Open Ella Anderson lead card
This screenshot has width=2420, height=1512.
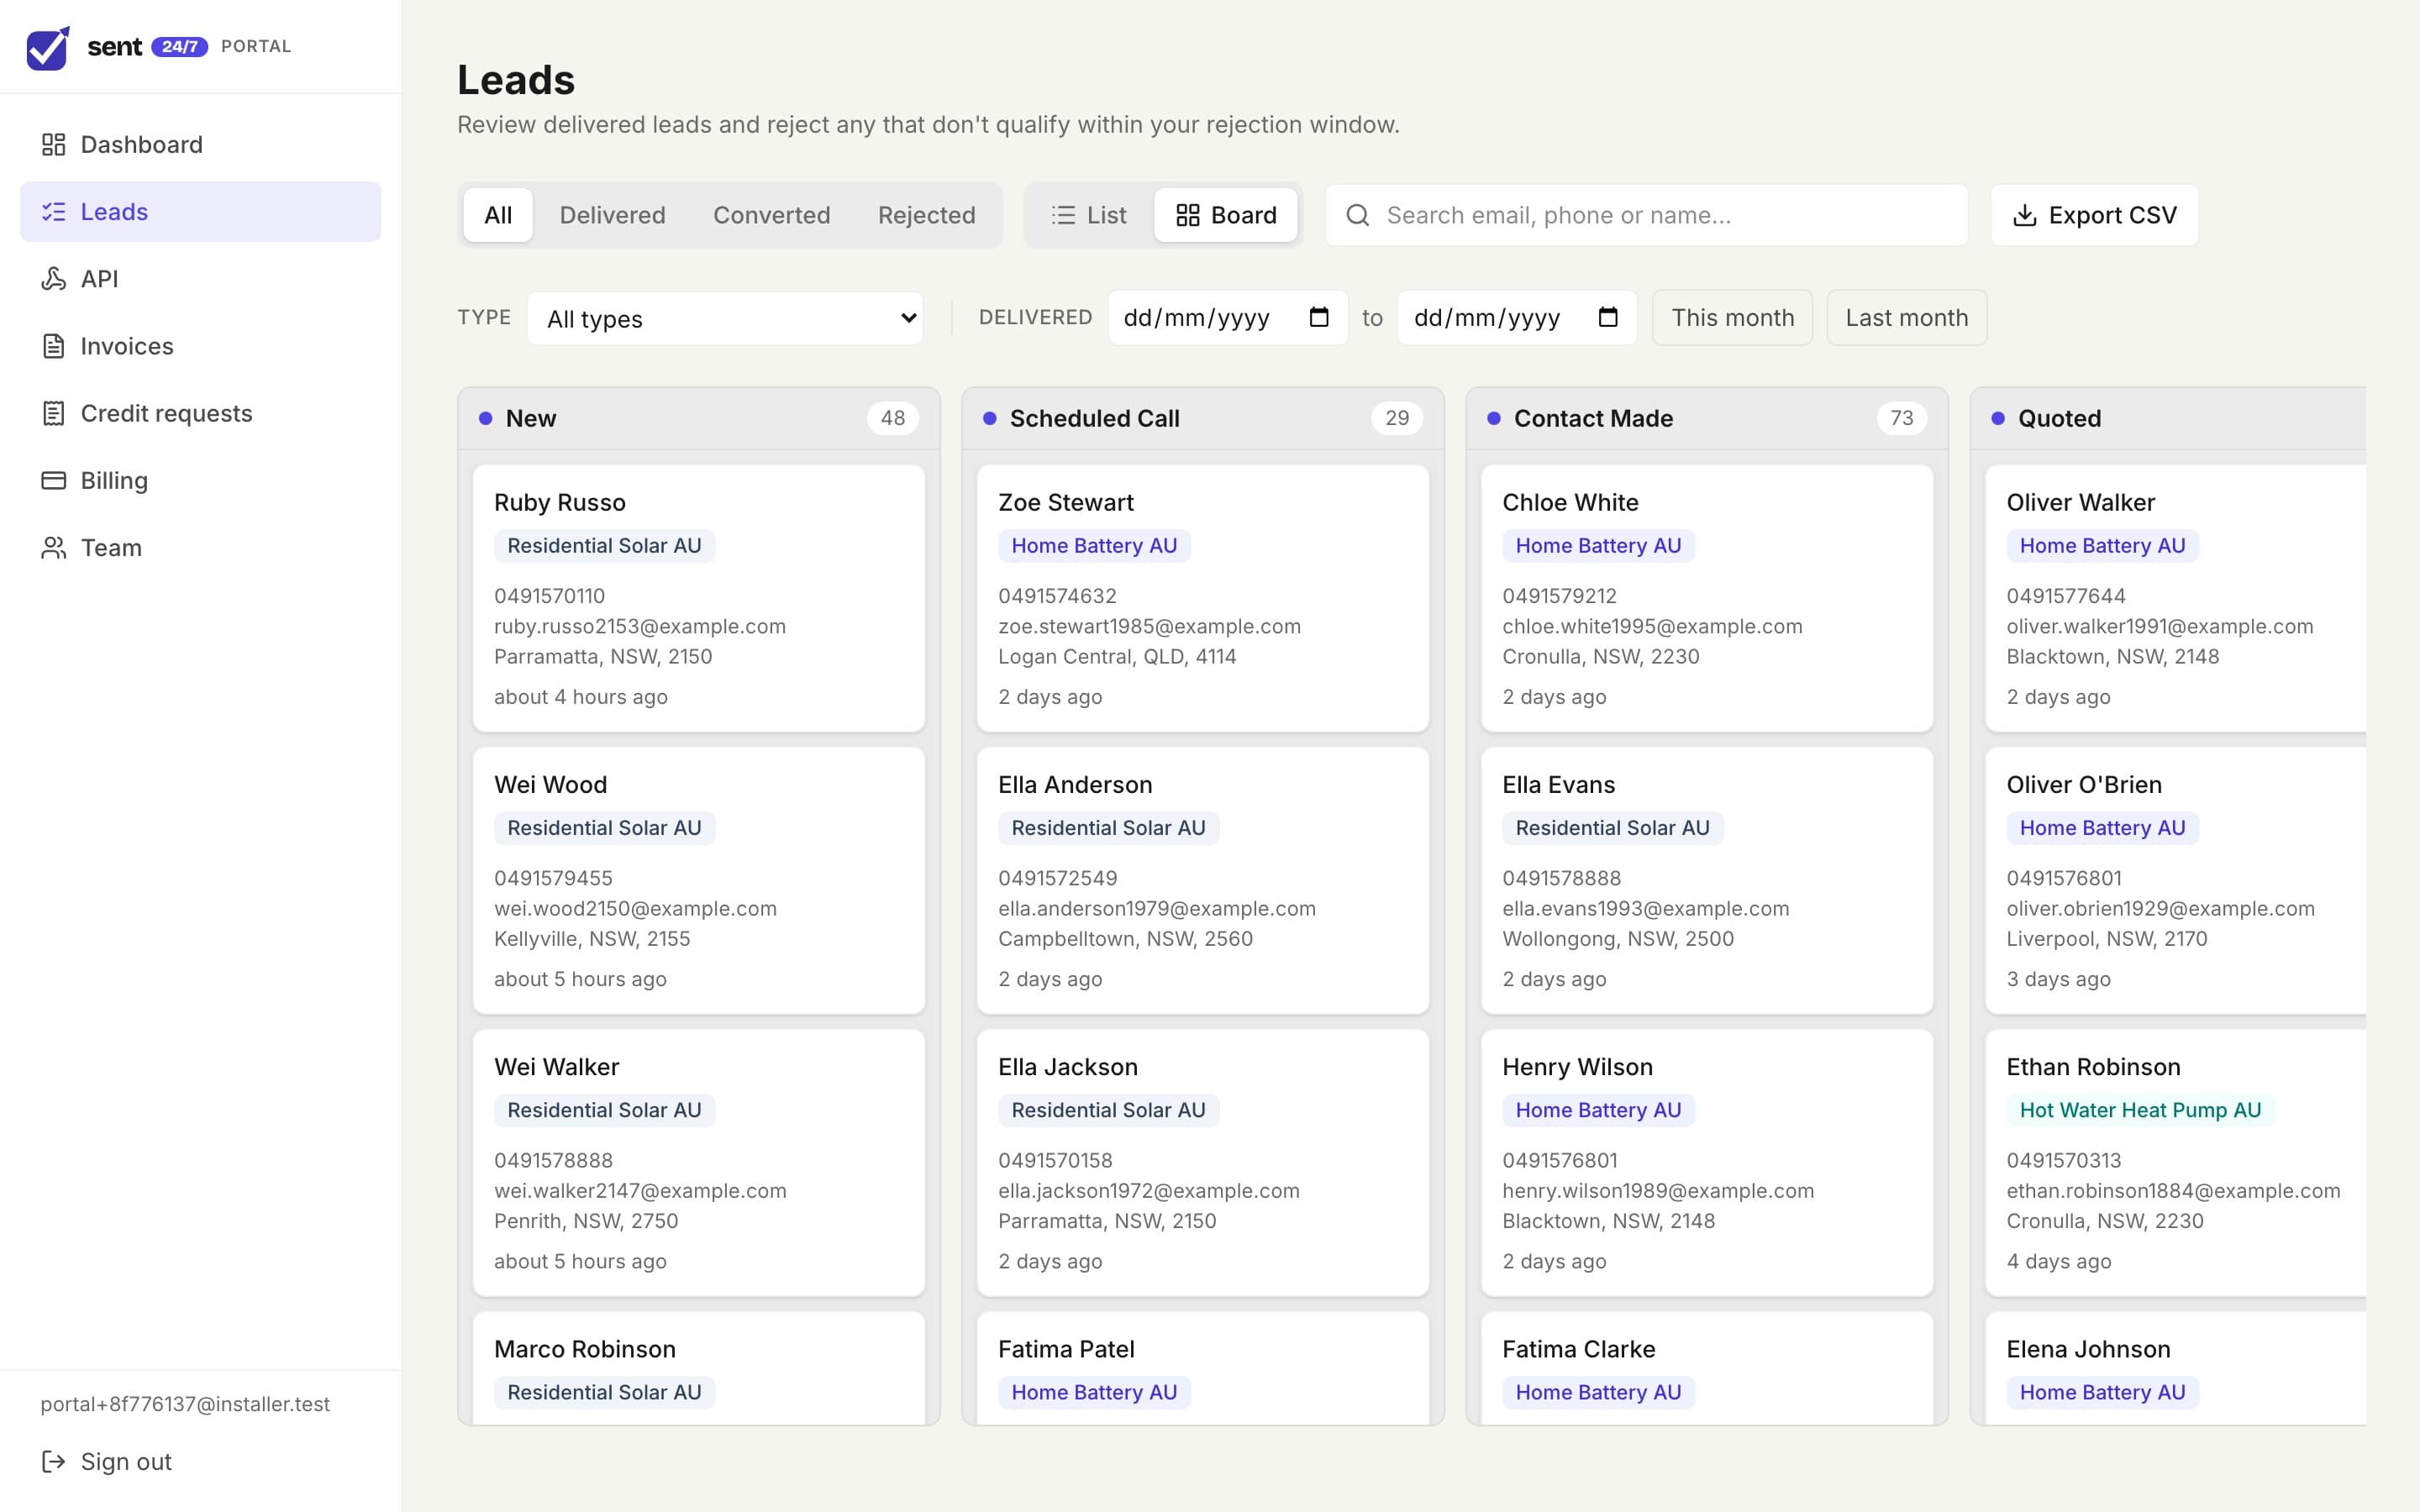[x=1202, y=880]
